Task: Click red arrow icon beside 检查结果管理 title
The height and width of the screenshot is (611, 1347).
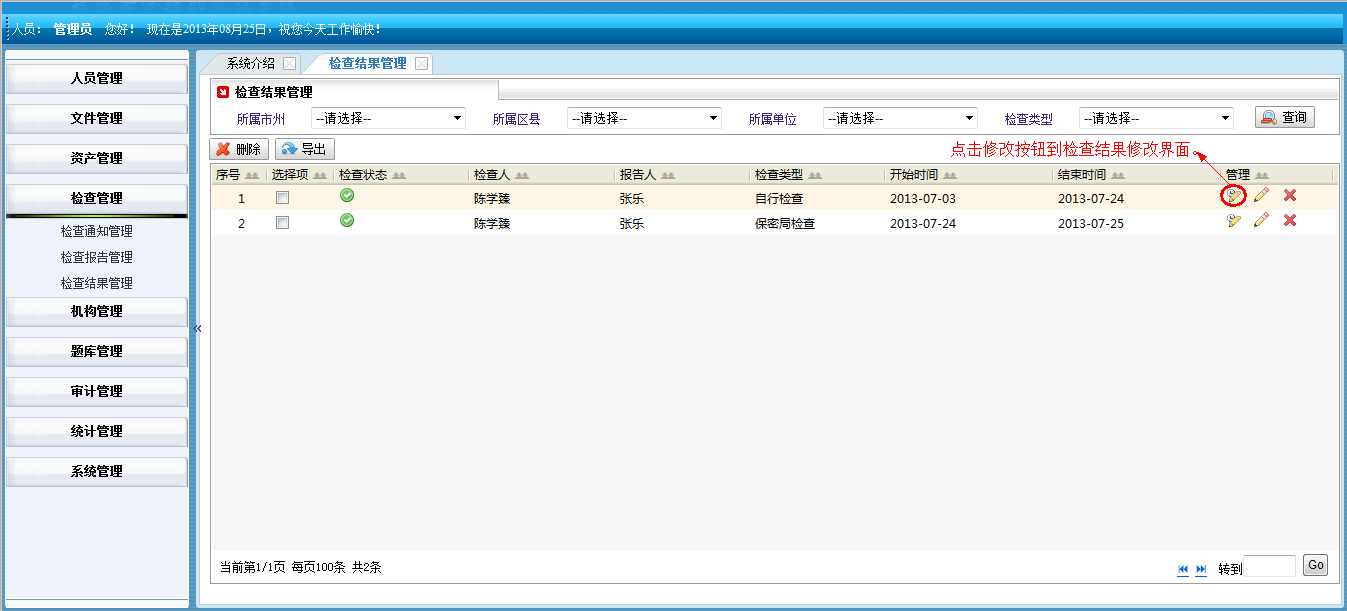Action: click(223, 92)
